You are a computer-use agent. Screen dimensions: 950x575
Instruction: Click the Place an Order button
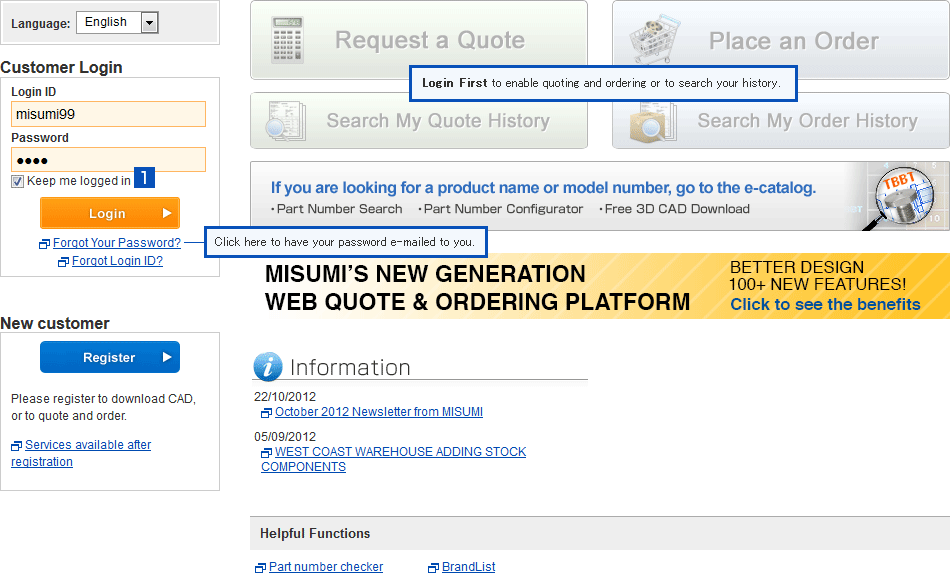pos(781,40)
